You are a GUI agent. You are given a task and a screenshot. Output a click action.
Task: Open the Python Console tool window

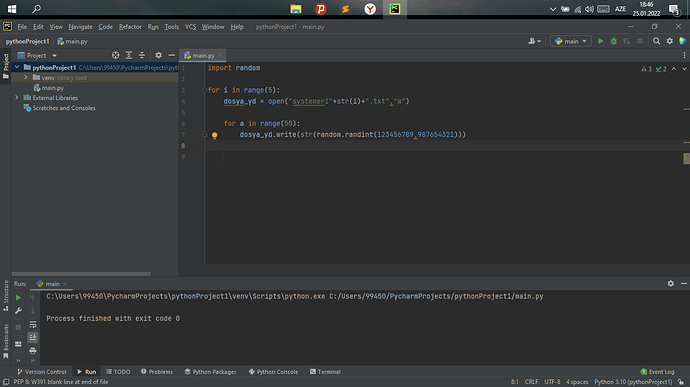[273, 372]
